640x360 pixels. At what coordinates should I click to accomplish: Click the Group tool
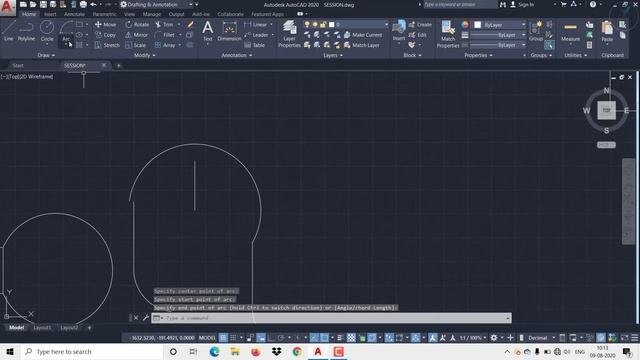coord(536,31)
